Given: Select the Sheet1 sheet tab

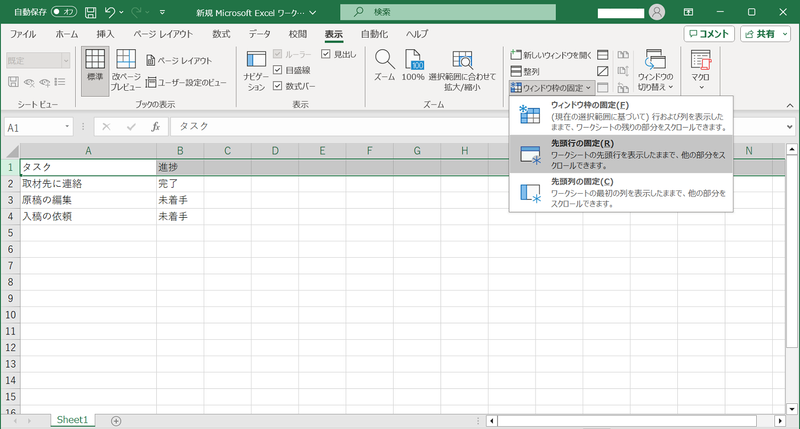Looking at the screenshot, I should point(72,420).
